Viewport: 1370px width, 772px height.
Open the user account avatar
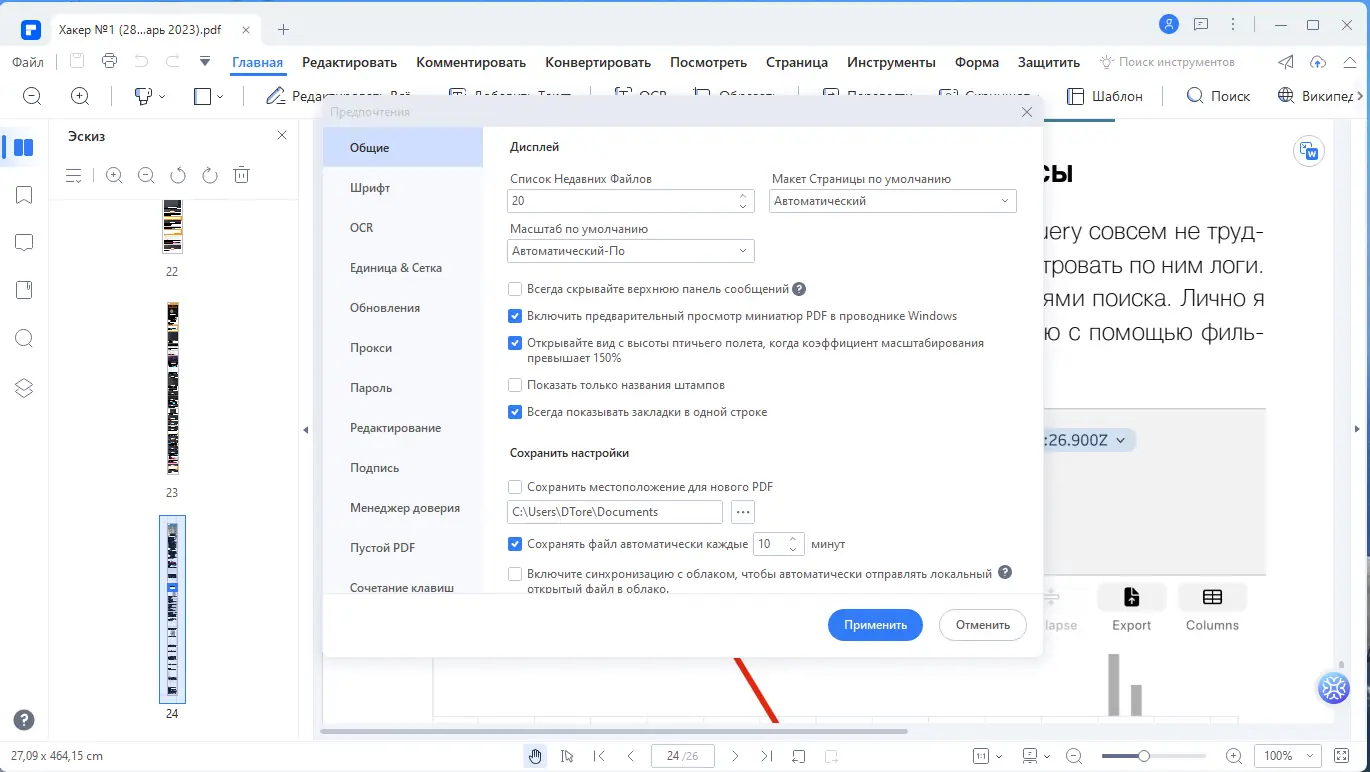point(1169,24)
